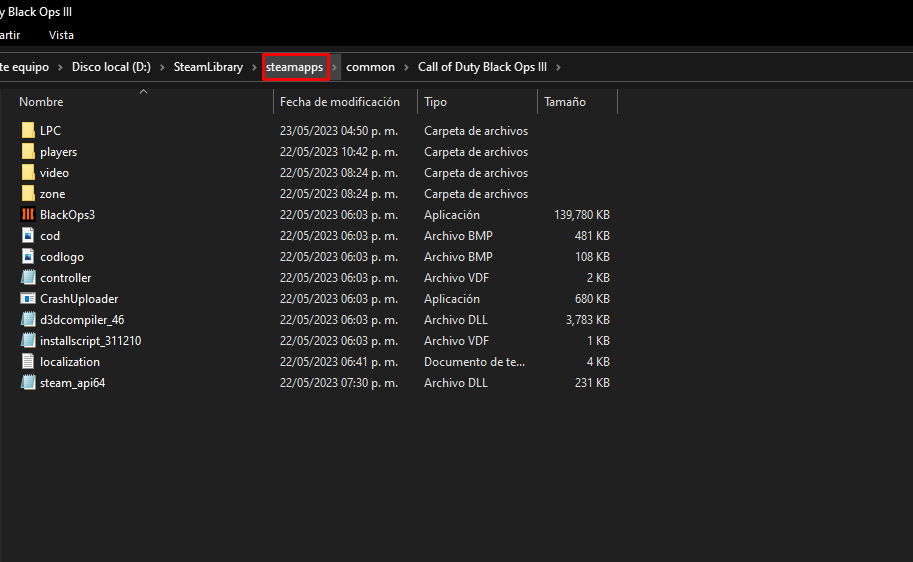Select the CrashUploader application icon

tap(28, 298)
